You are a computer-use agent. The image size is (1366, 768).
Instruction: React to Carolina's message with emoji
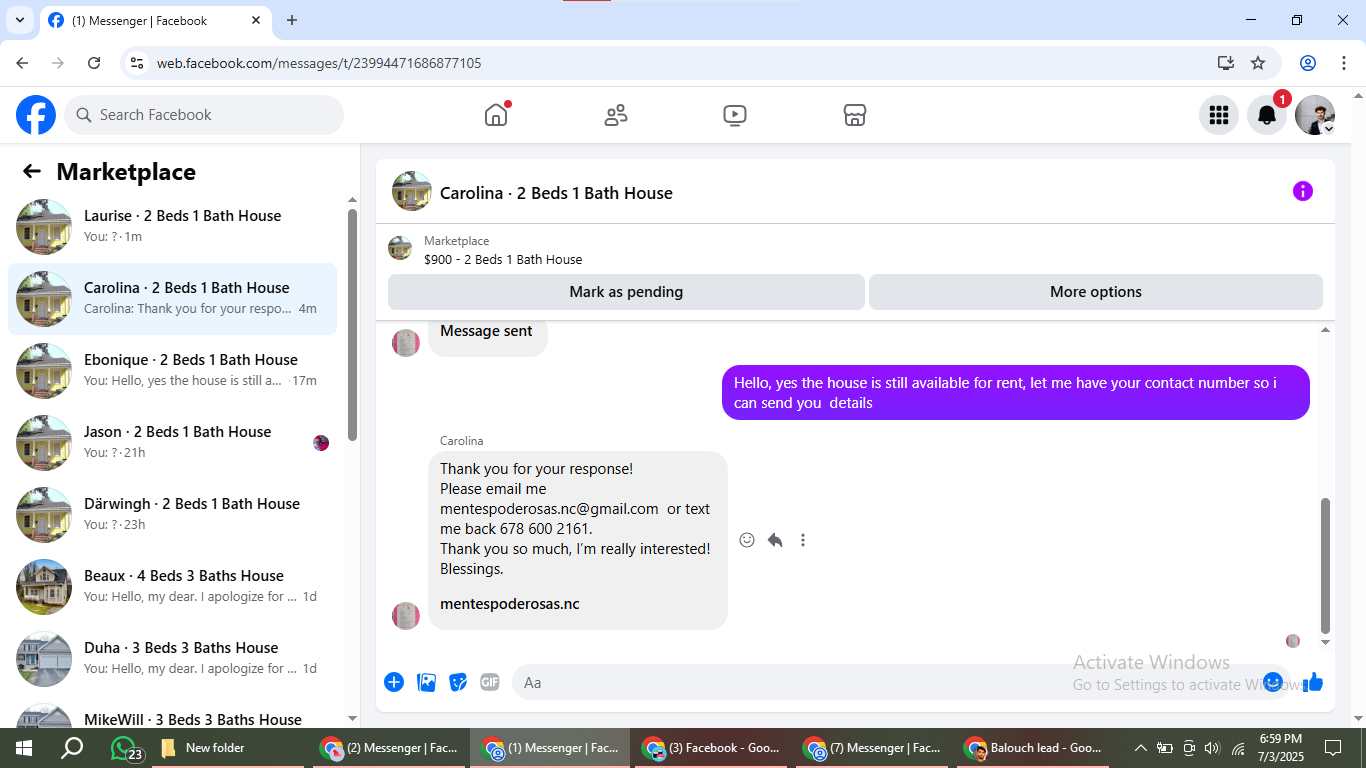[747, 540]
